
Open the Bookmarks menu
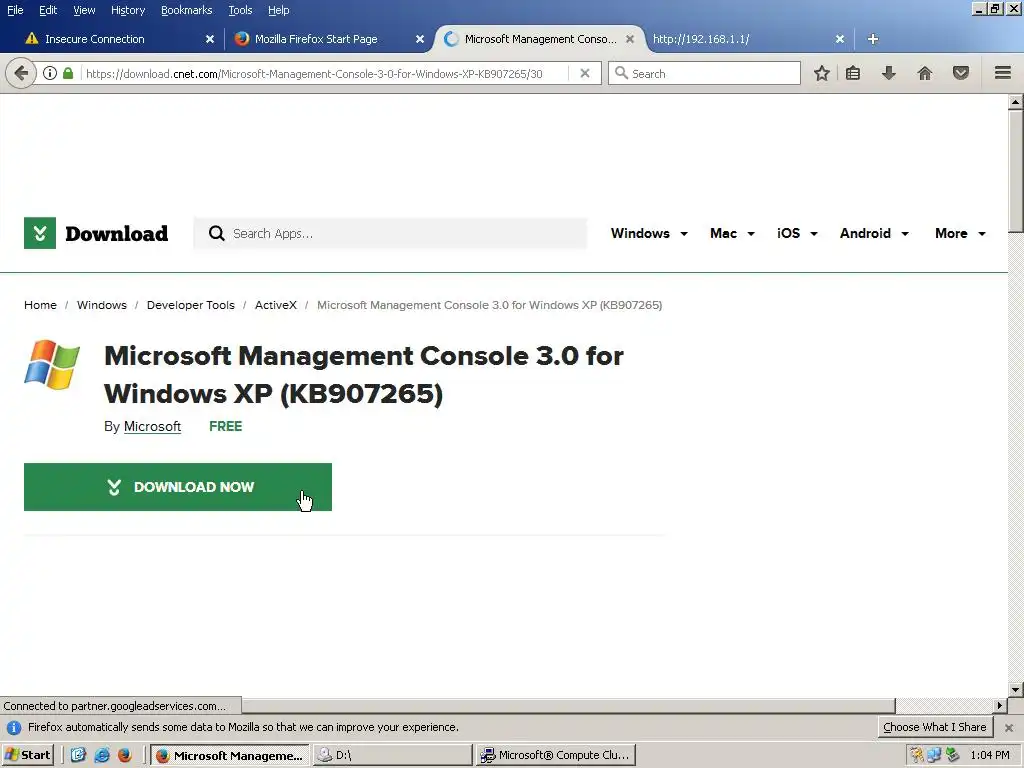(186, 10)
